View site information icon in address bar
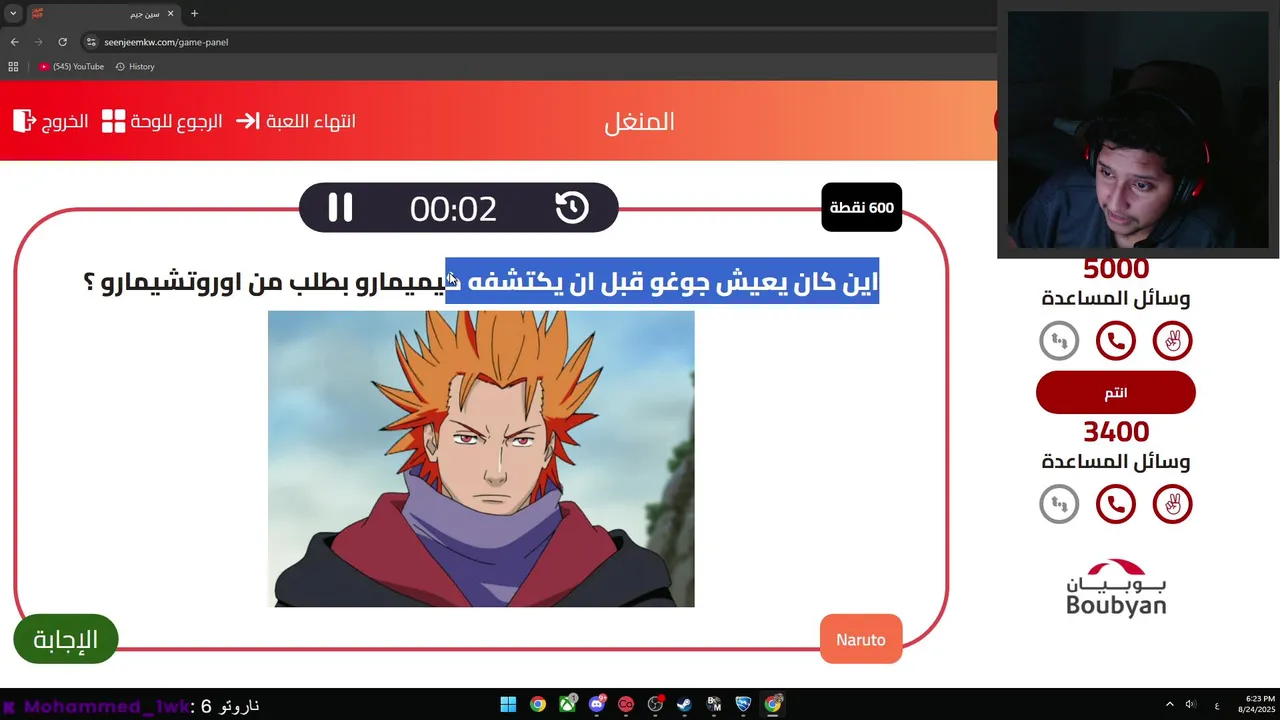Viewport: 1280px width, 720px height. (91, 42)
